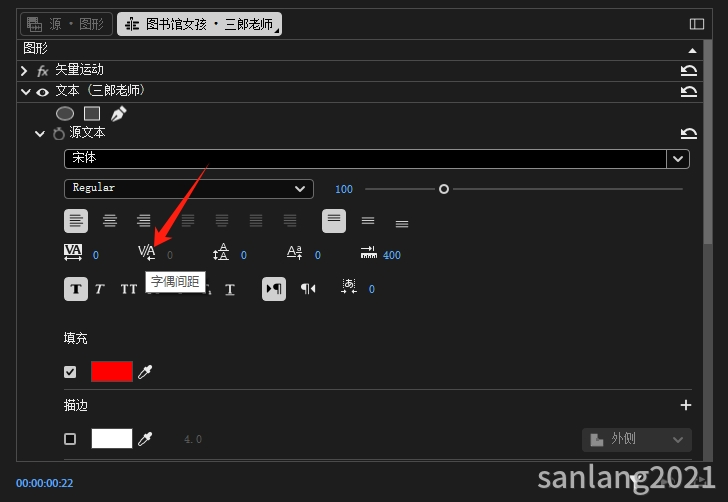Toggle underline text style
Viewport: 728px width, 502px height.
[x=230, y=289]
